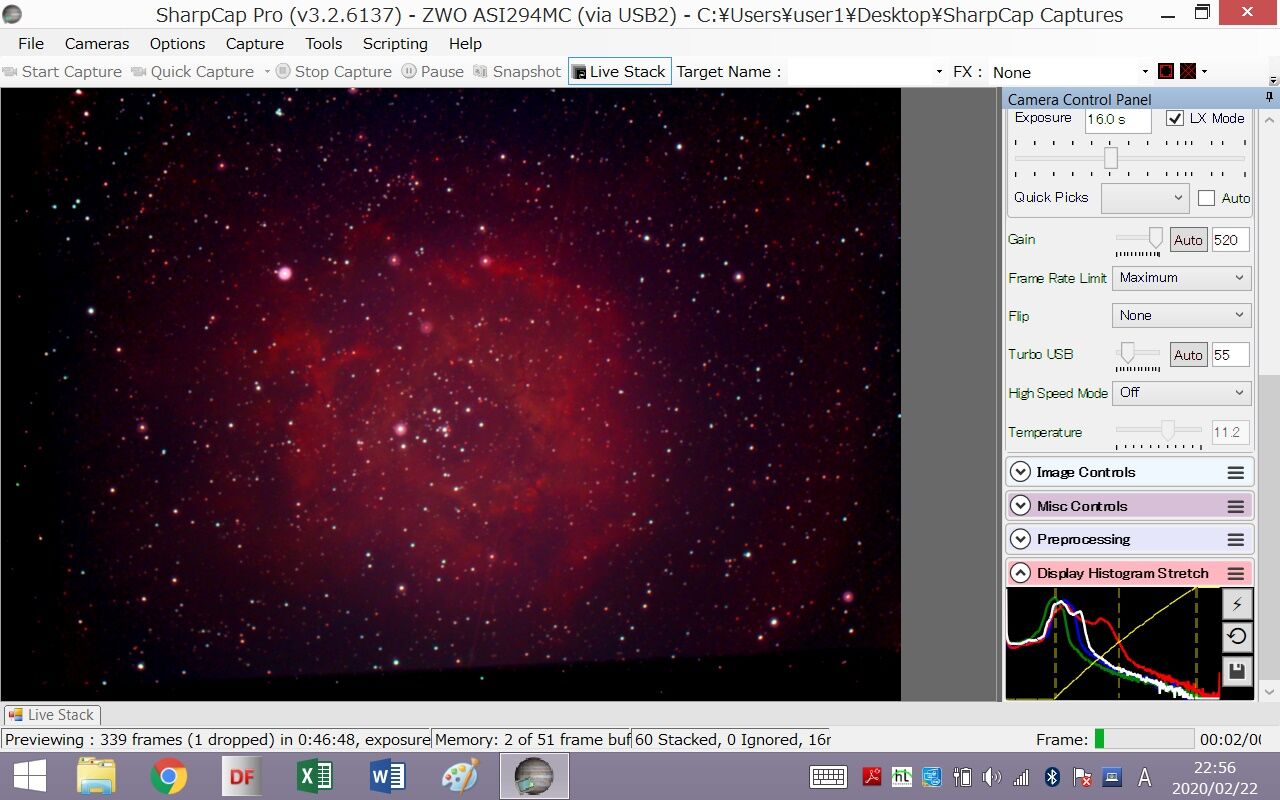Click the Pause button
This screenshot has width=1280, height=800.
433,72
